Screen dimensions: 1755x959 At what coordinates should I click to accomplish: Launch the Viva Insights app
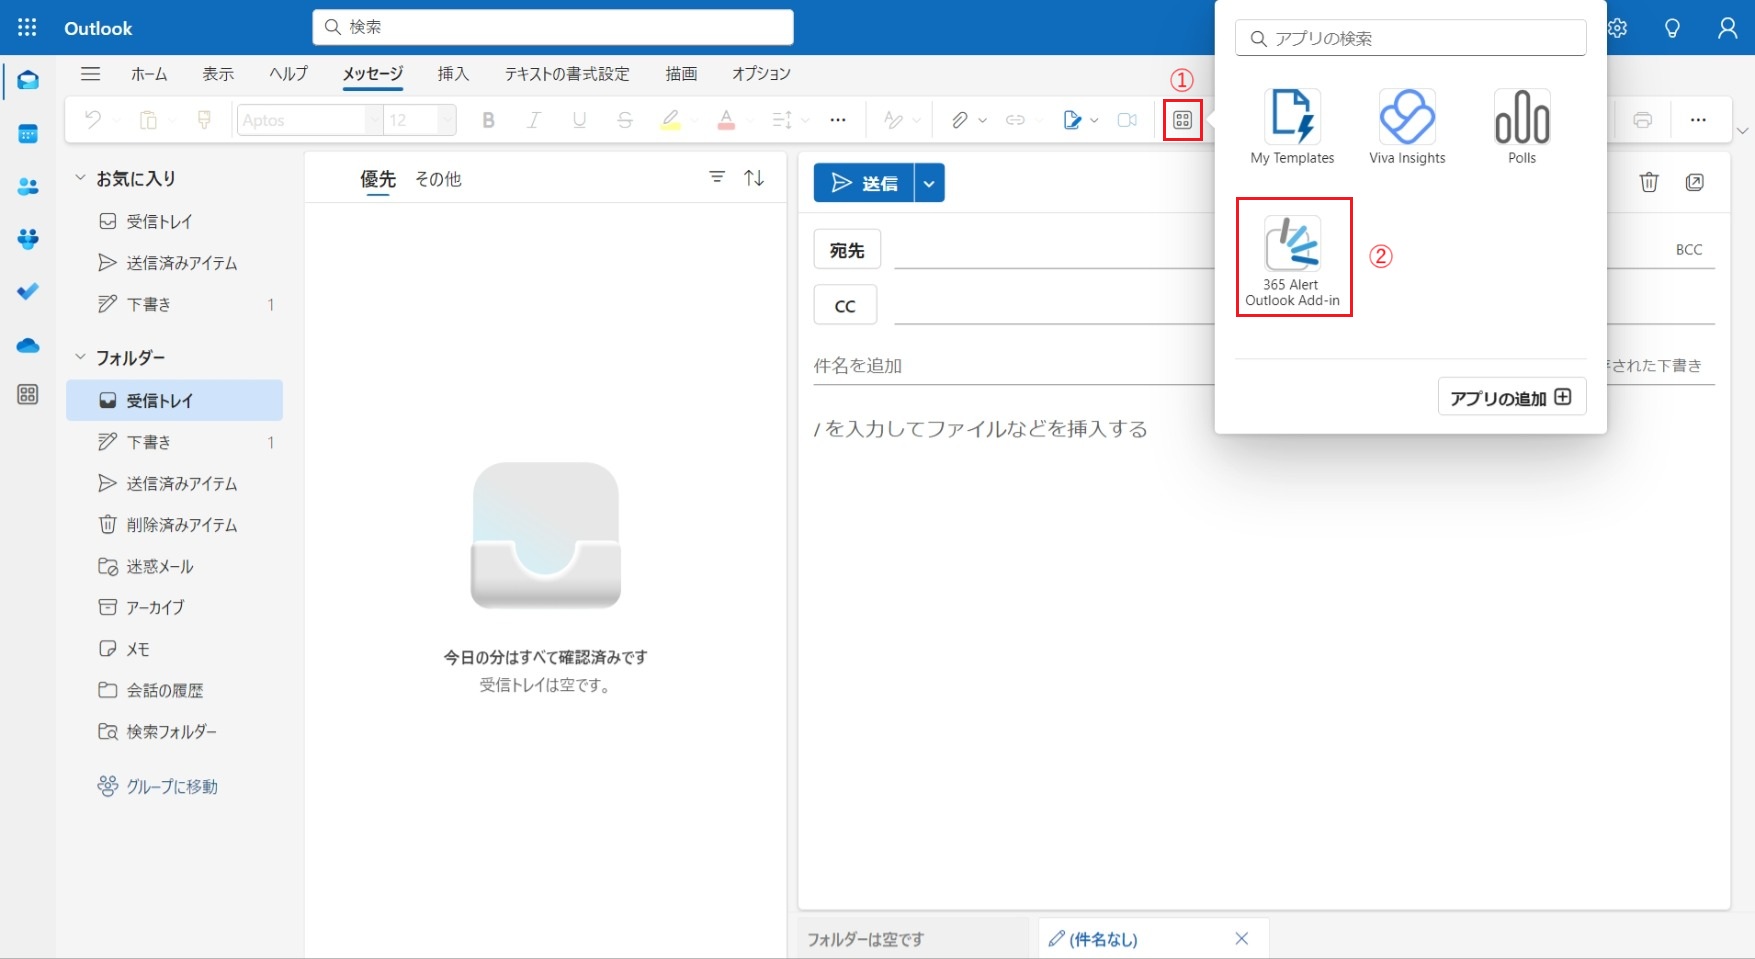pos(1406,127)
